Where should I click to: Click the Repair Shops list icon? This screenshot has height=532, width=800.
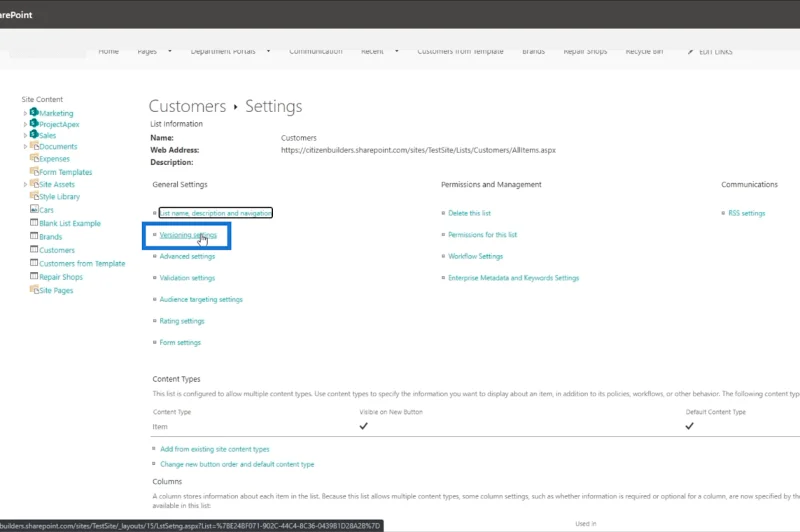click(34, 276)
